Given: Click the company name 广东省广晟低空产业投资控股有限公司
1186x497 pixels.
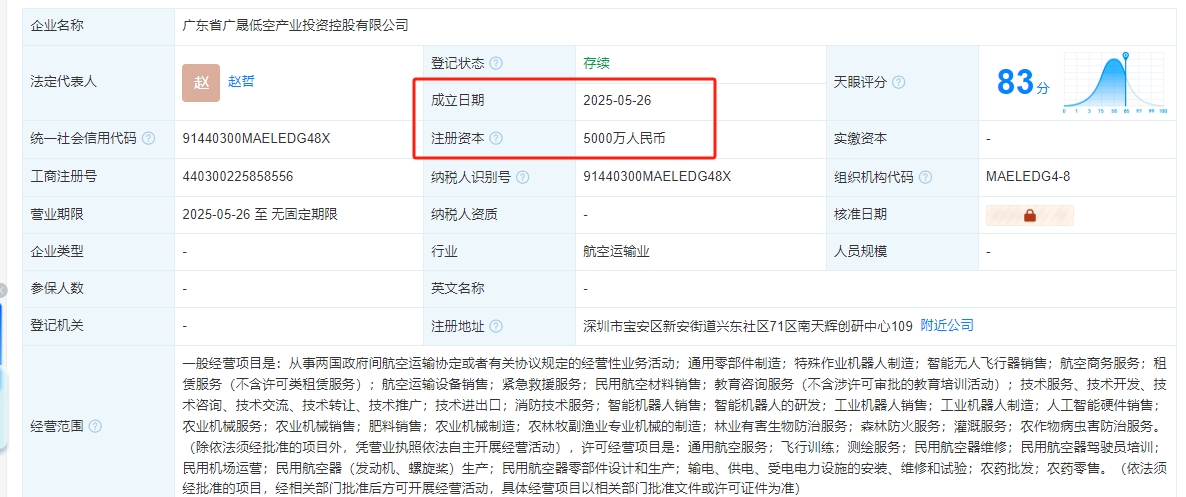Looking at the screenshot, I should coord(296,25).
